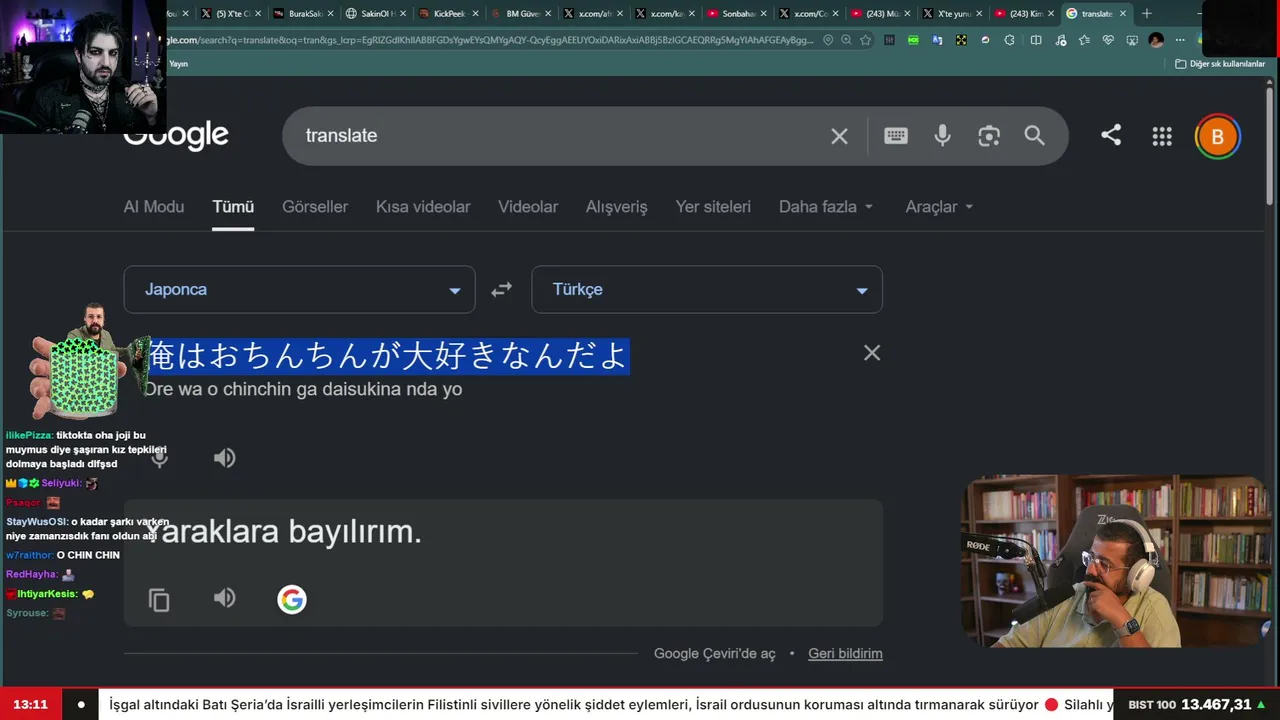1280x720 pixels.
Task: Open the Yer siteleri tab
Action: (x=713, y=207)
